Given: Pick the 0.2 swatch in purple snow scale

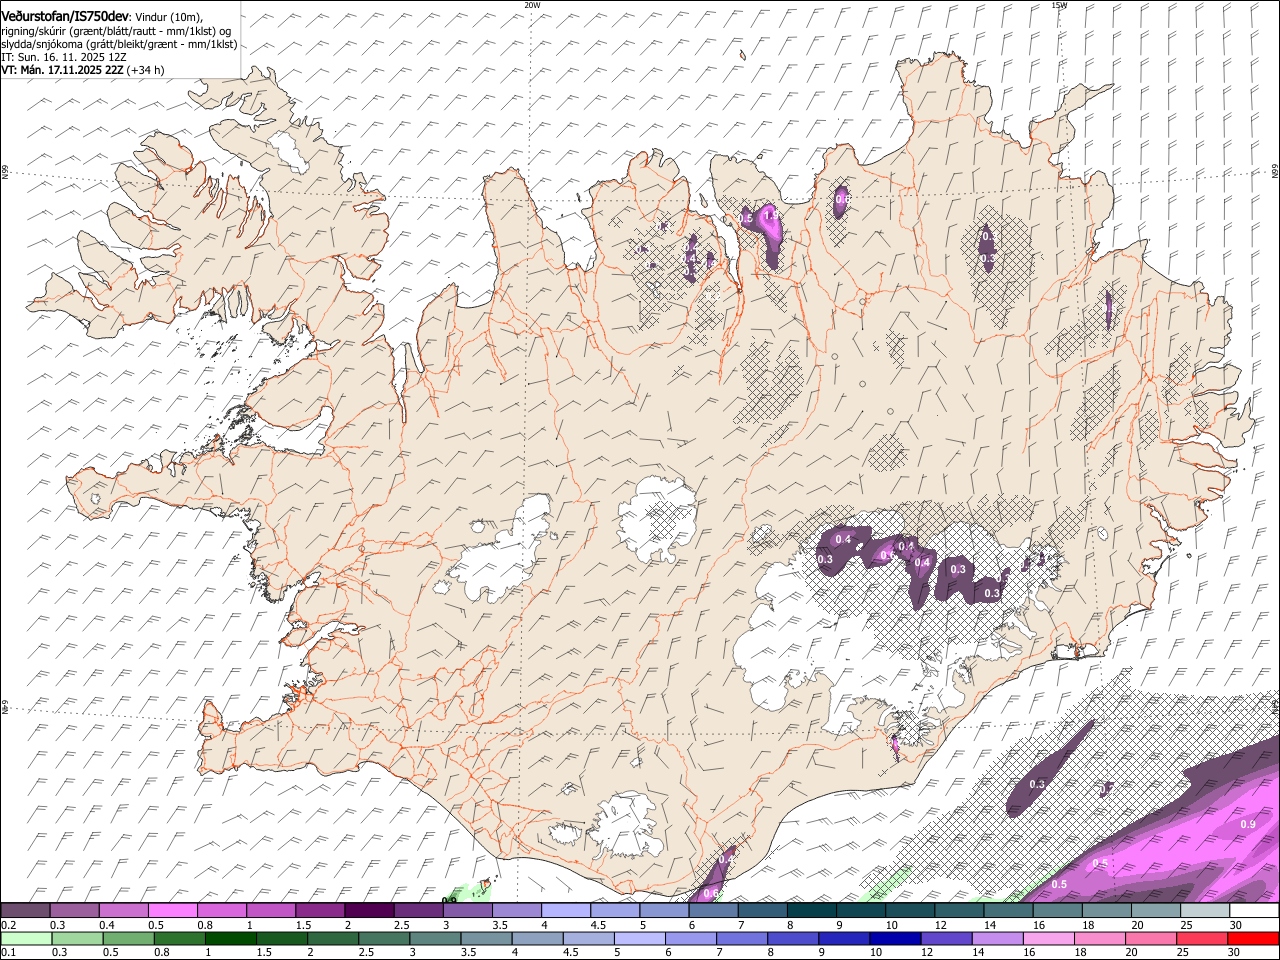Looking at the screenshot, I should 25,911.
